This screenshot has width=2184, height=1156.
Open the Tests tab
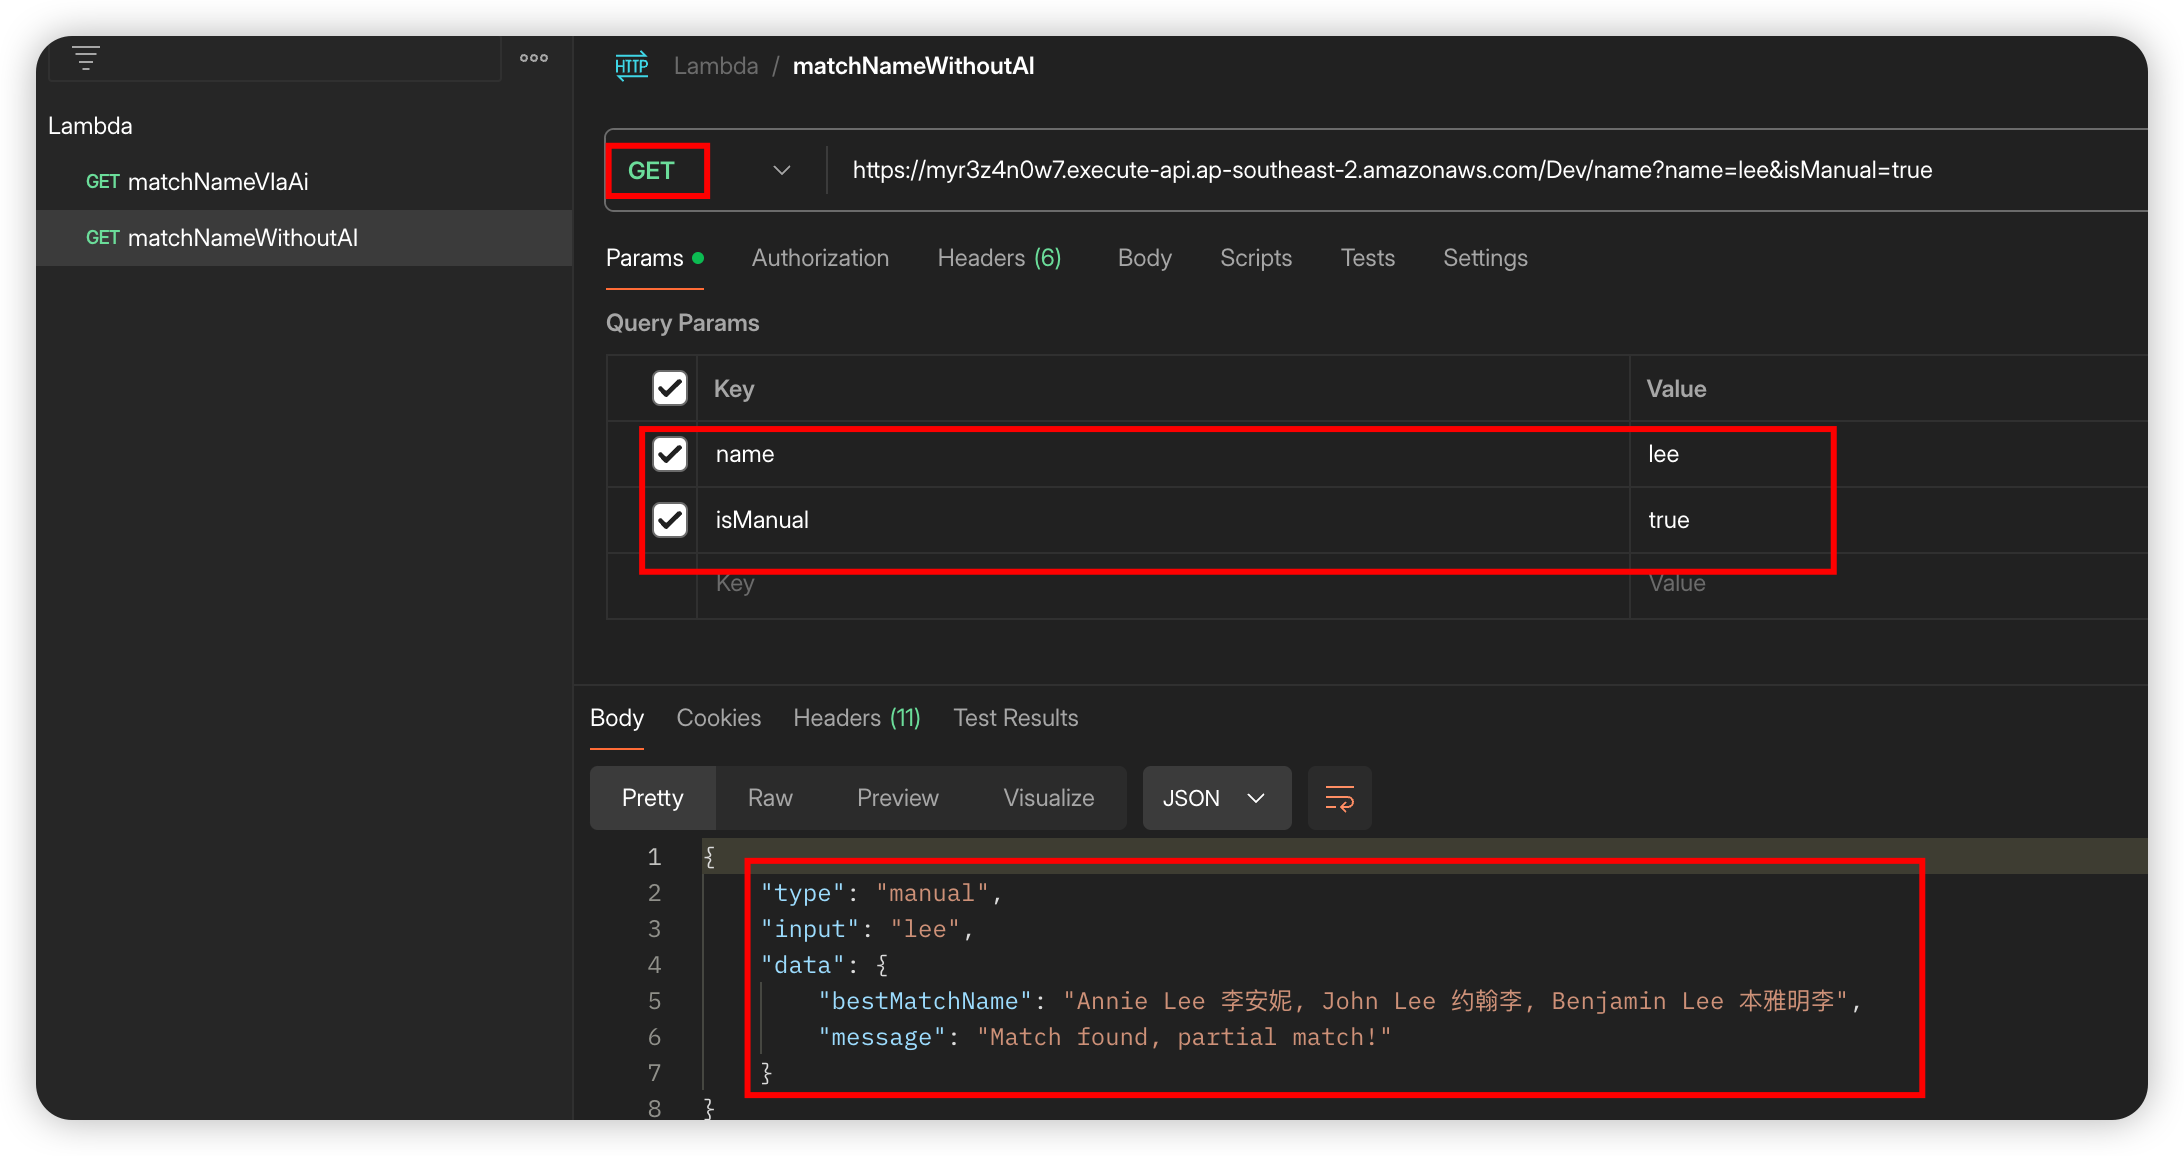1368,258
